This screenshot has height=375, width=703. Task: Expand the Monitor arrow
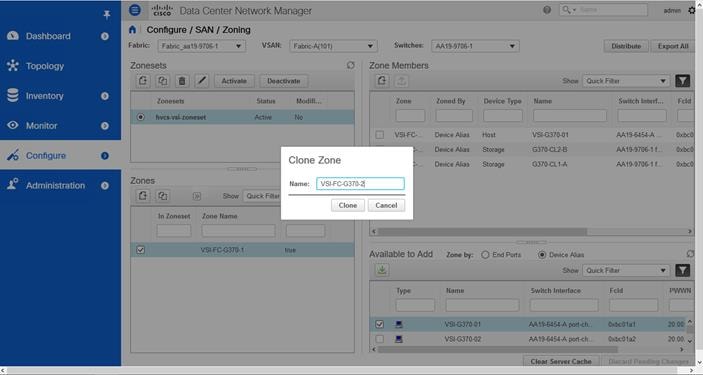[x=105, y=126]
